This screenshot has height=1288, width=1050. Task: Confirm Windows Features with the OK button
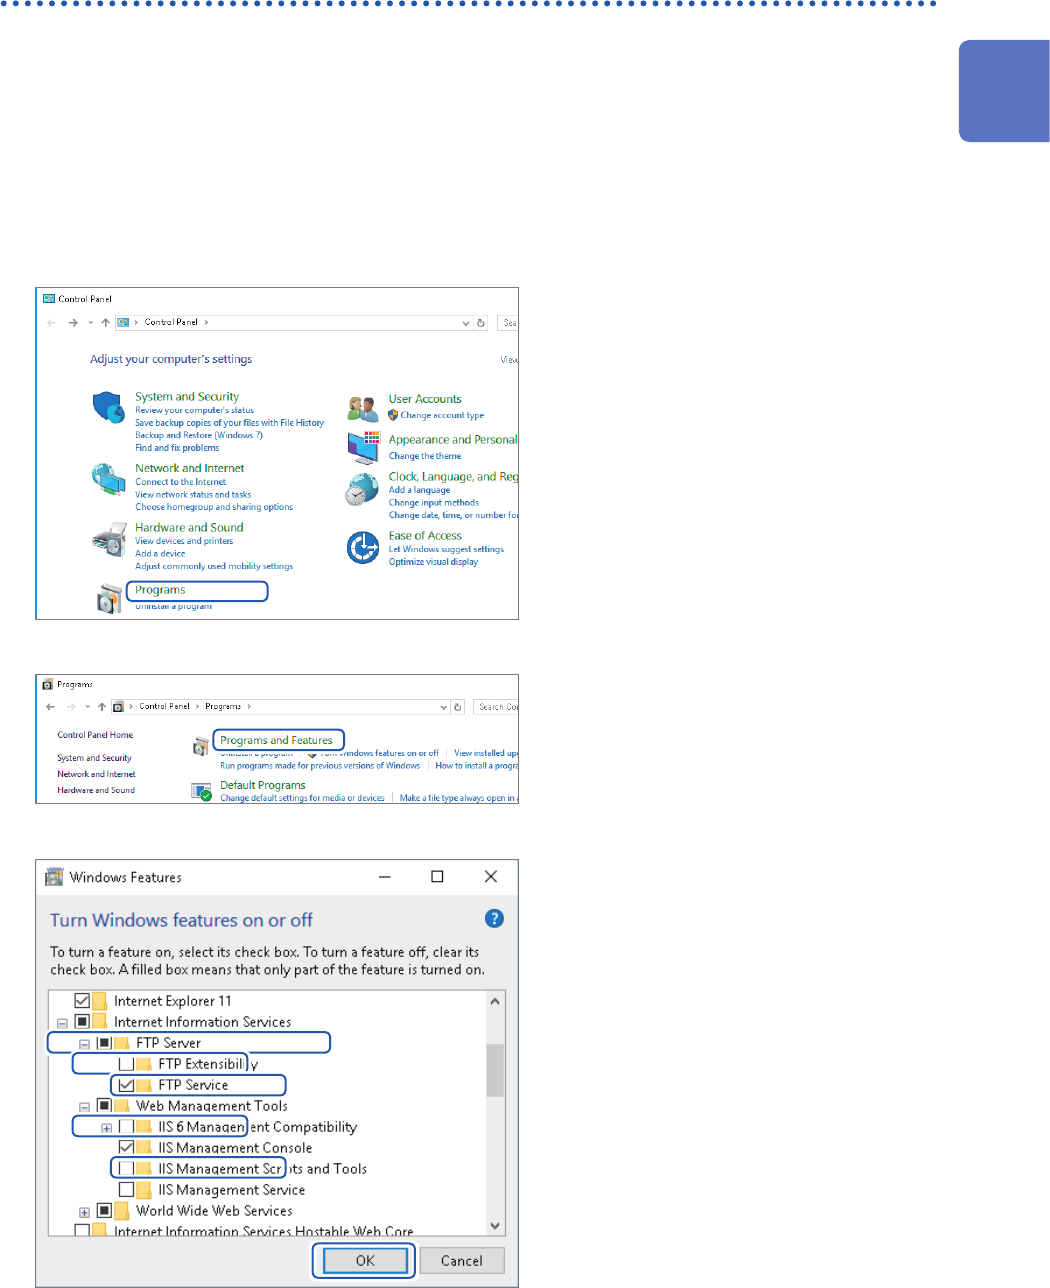365,1260
